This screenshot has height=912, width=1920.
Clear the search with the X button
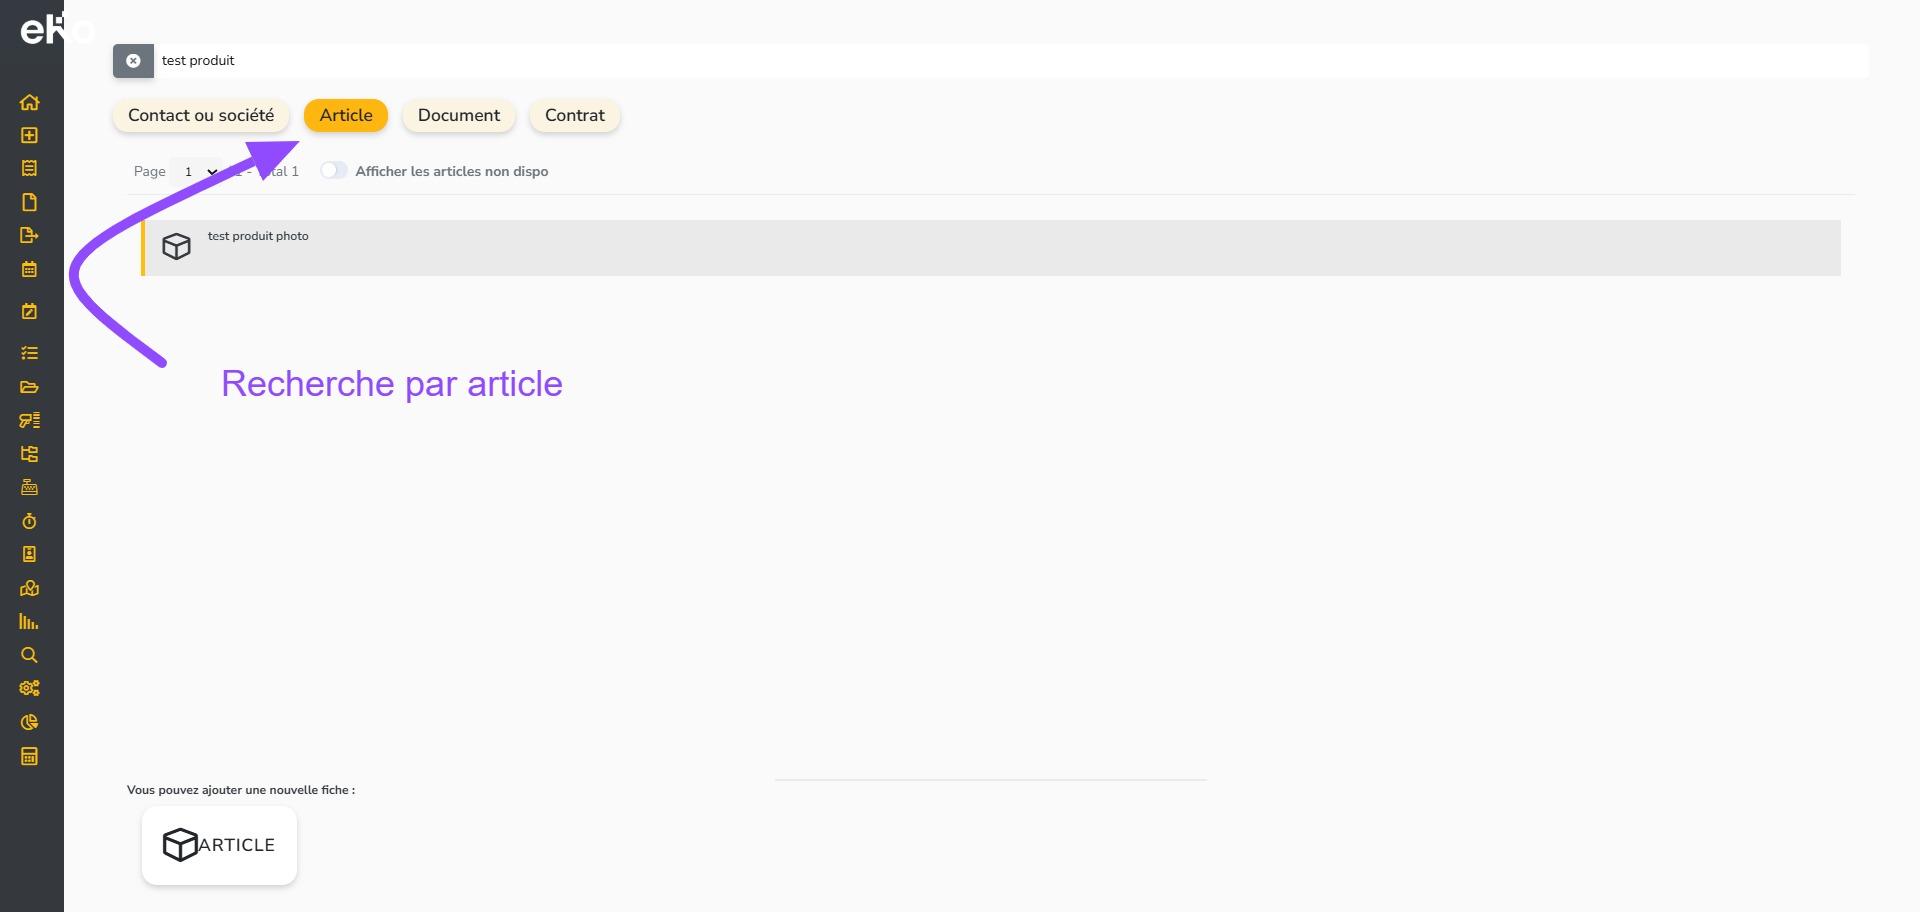pyautogui.click(x=133, y=61)
